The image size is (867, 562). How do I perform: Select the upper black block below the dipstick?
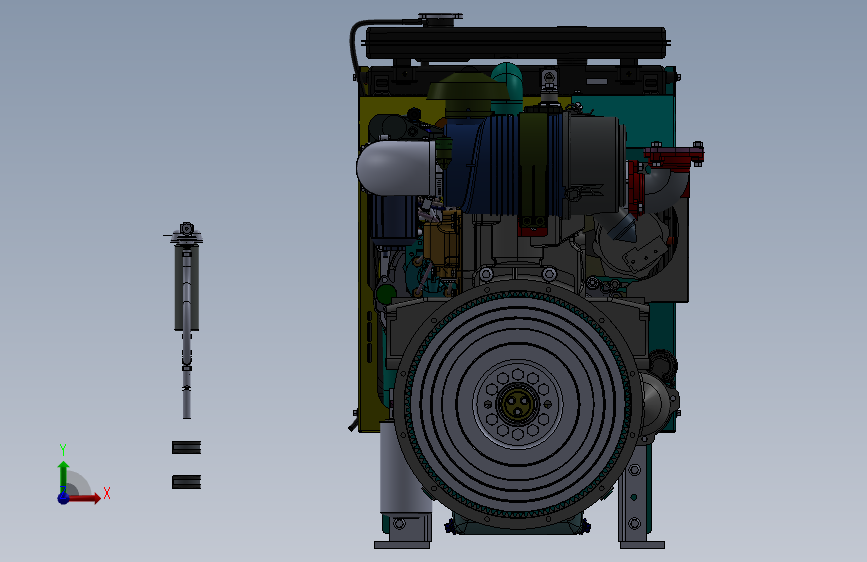[x=186, y=447]
